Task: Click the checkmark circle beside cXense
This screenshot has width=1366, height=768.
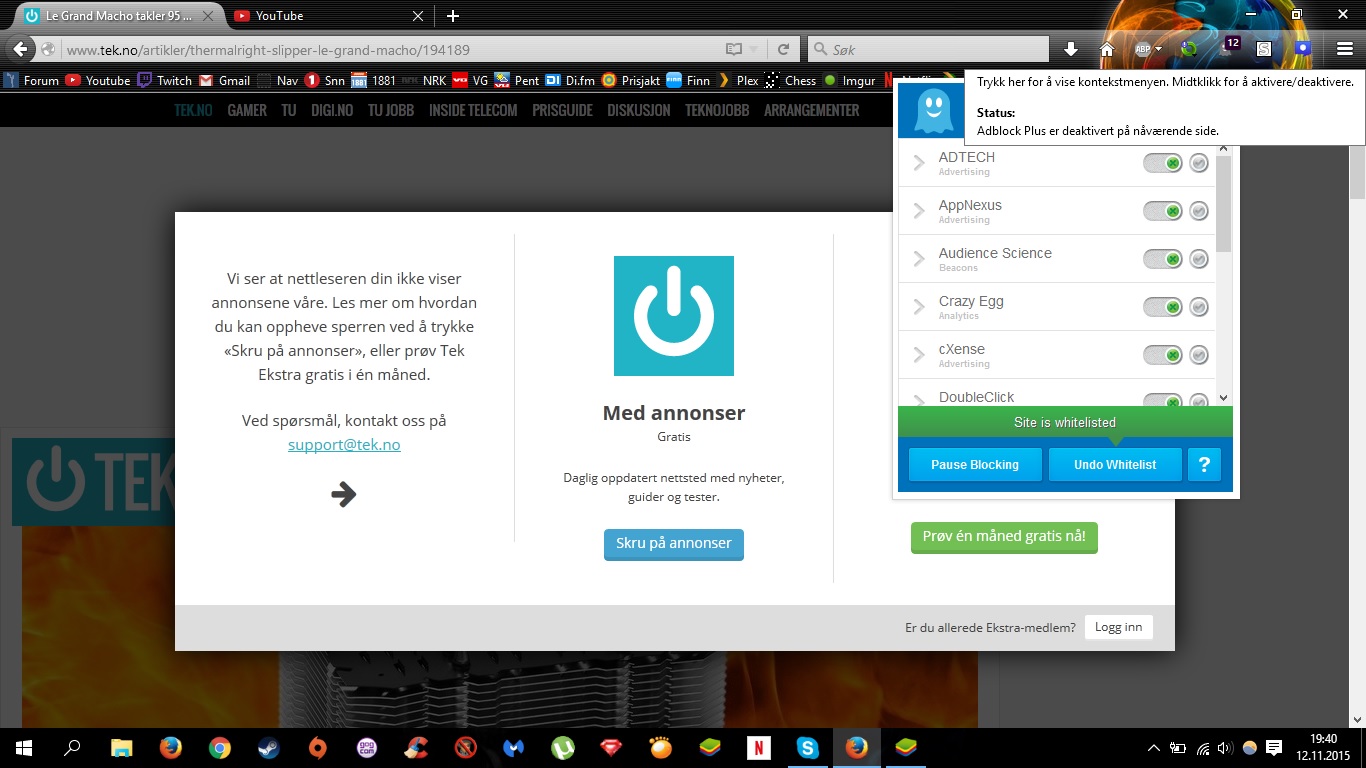Action: [x=1199, y=355]
